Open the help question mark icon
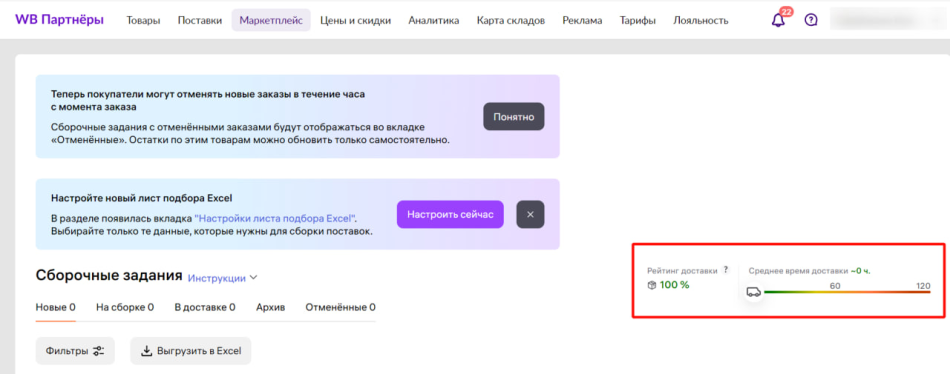 pyautogui.click(x=811, y=20)
